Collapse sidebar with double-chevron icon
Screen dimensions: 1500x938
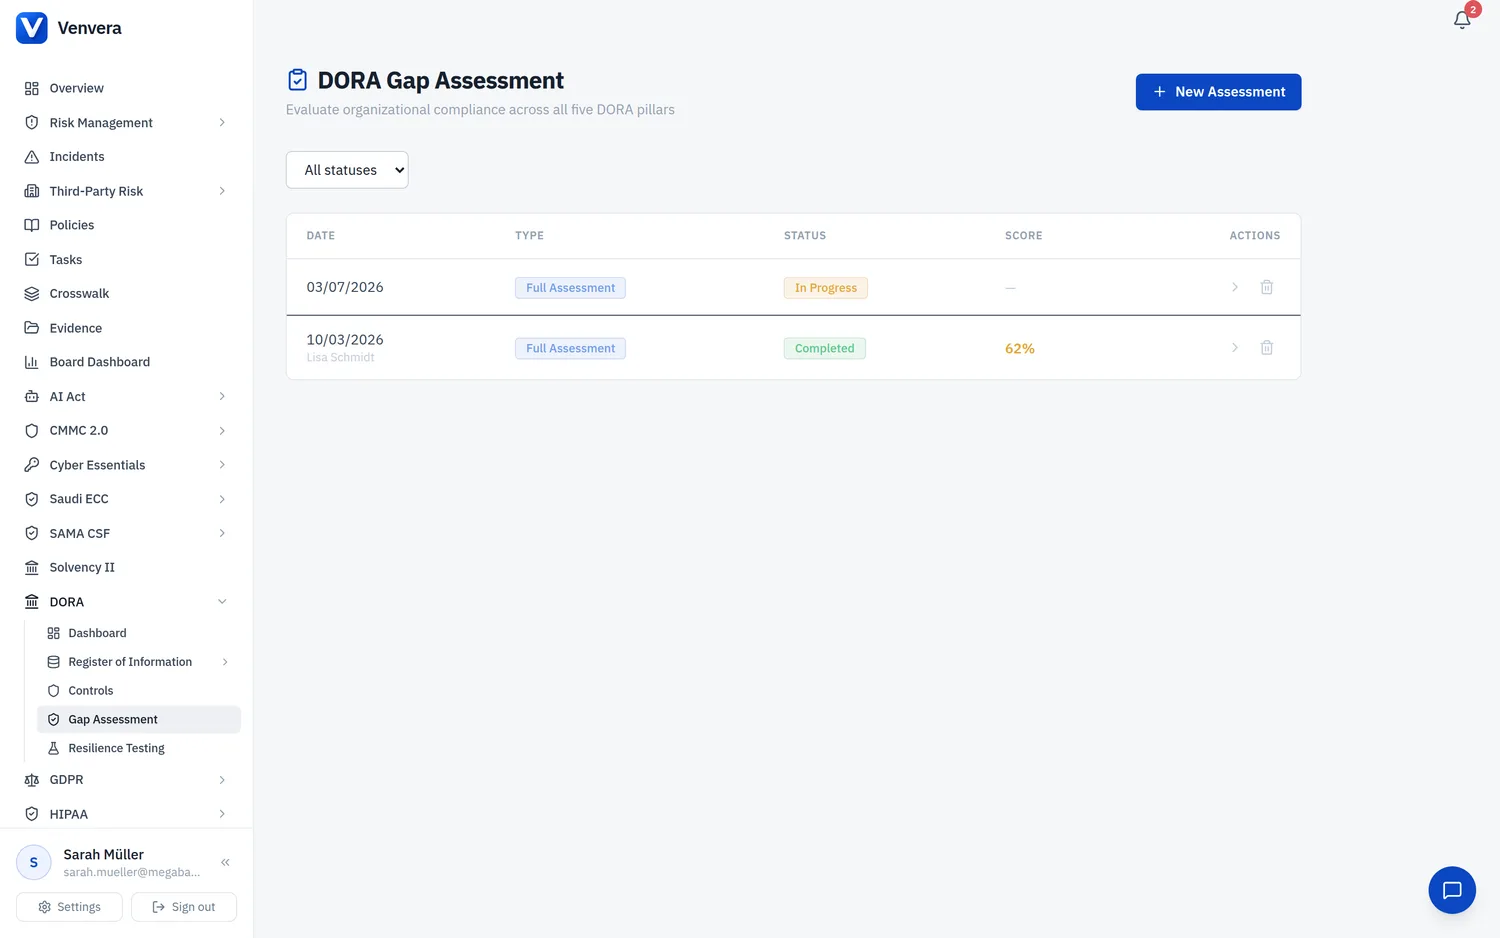(x=225, y=862)
